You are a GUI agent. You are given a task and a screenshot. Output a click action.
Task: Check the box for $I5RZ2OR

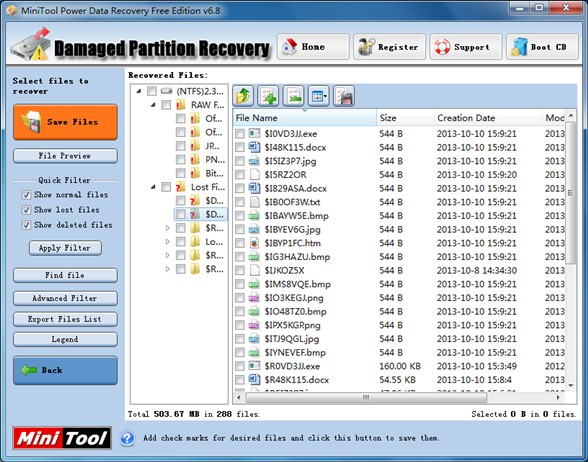pyautogui.click(x=240, y=175)
